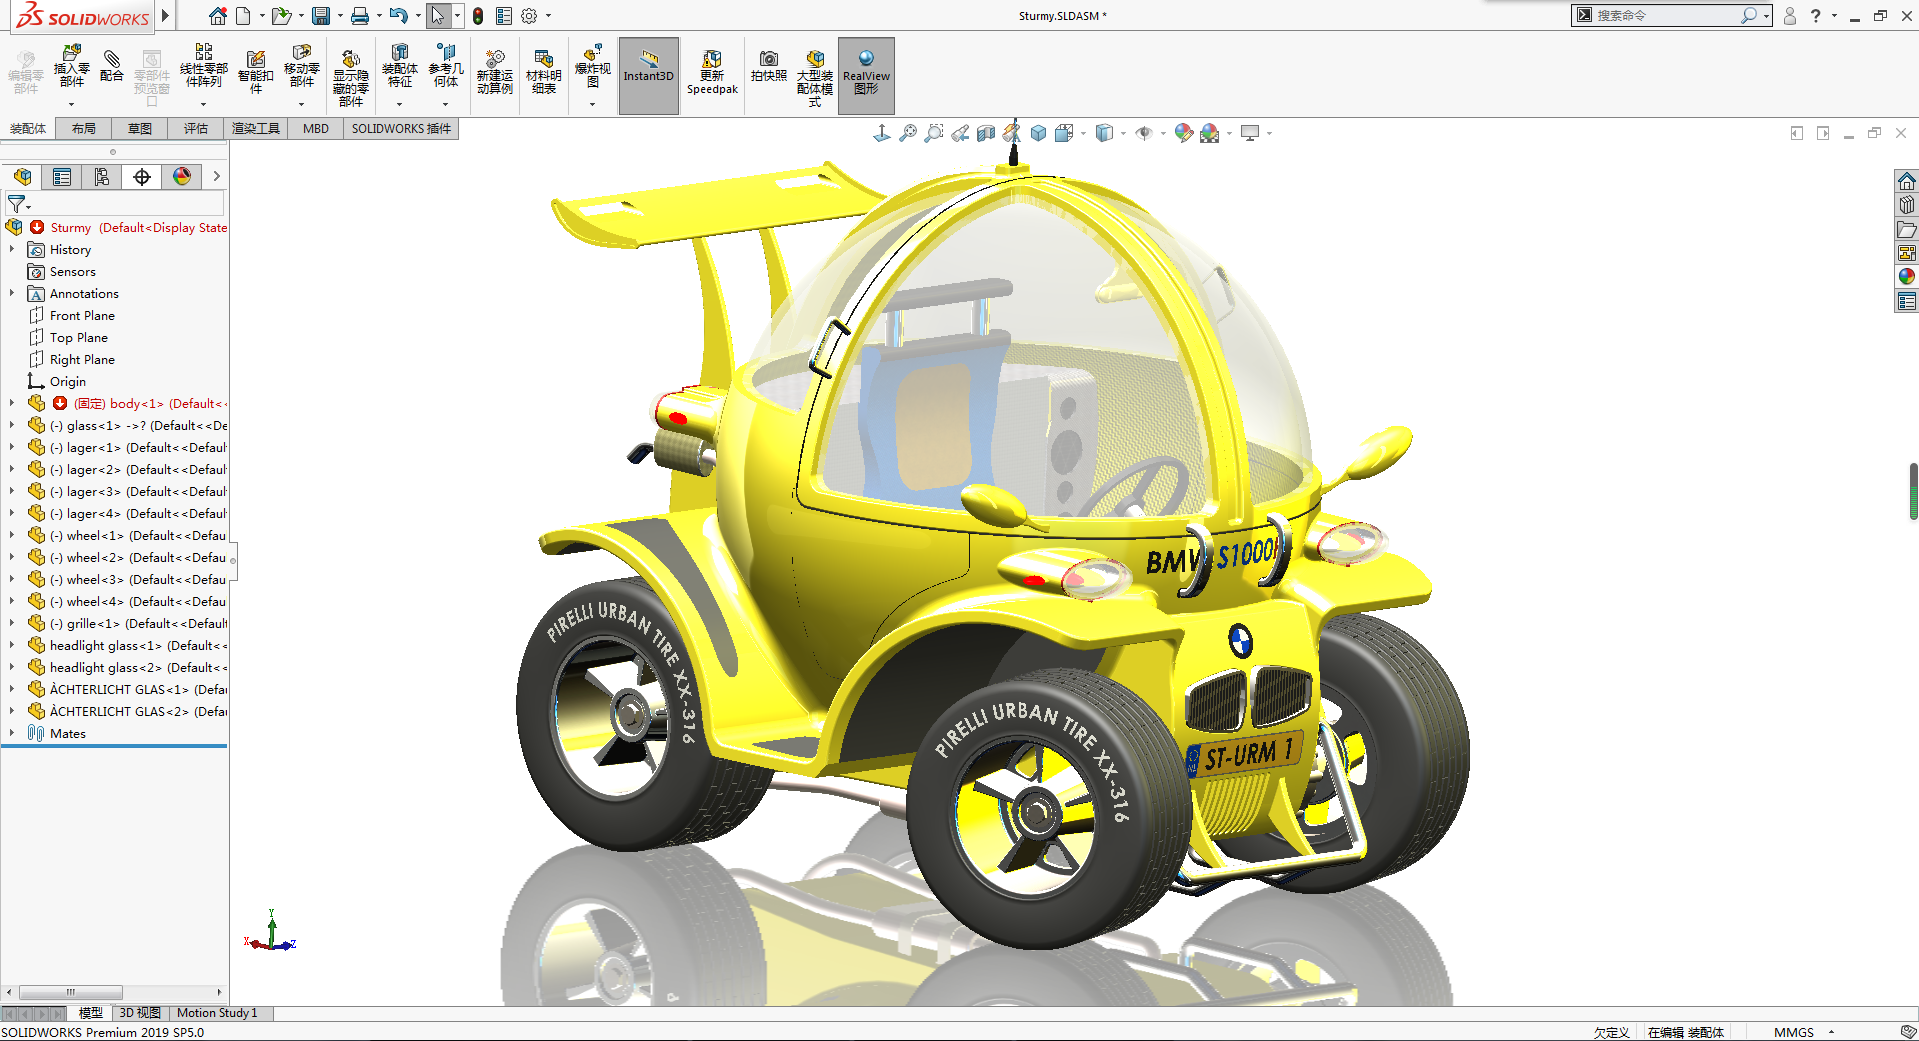Toggle Large Assembly Mode (大型装配体模式)
This screenshot has width=1919, height=1041.
pyautogui.click(x=815, y=77)
